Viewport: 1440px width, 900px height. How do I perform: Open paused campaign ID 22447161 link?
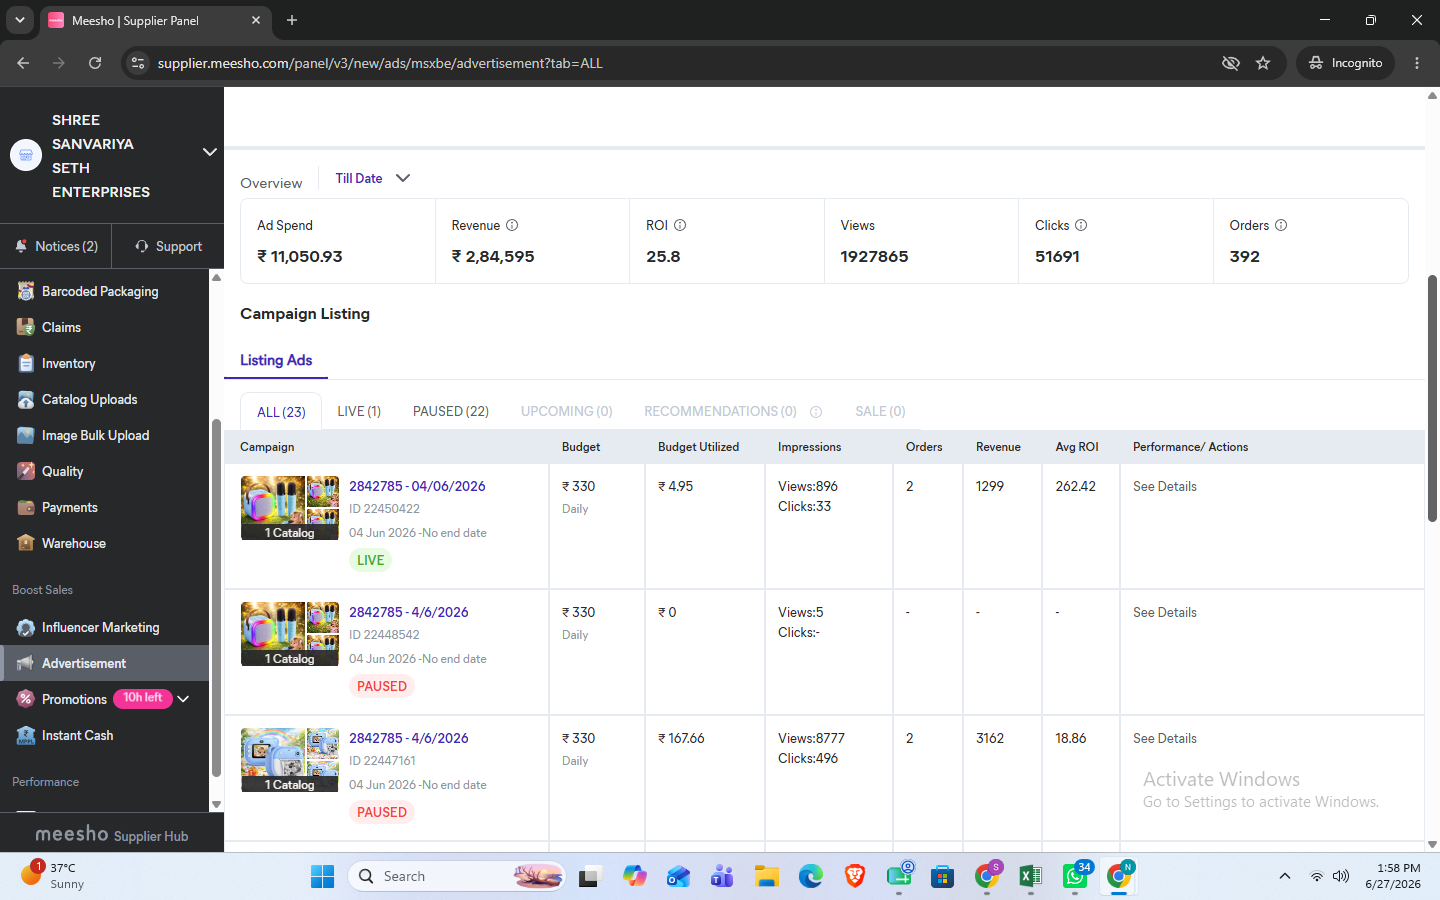(x=408, y=738)
